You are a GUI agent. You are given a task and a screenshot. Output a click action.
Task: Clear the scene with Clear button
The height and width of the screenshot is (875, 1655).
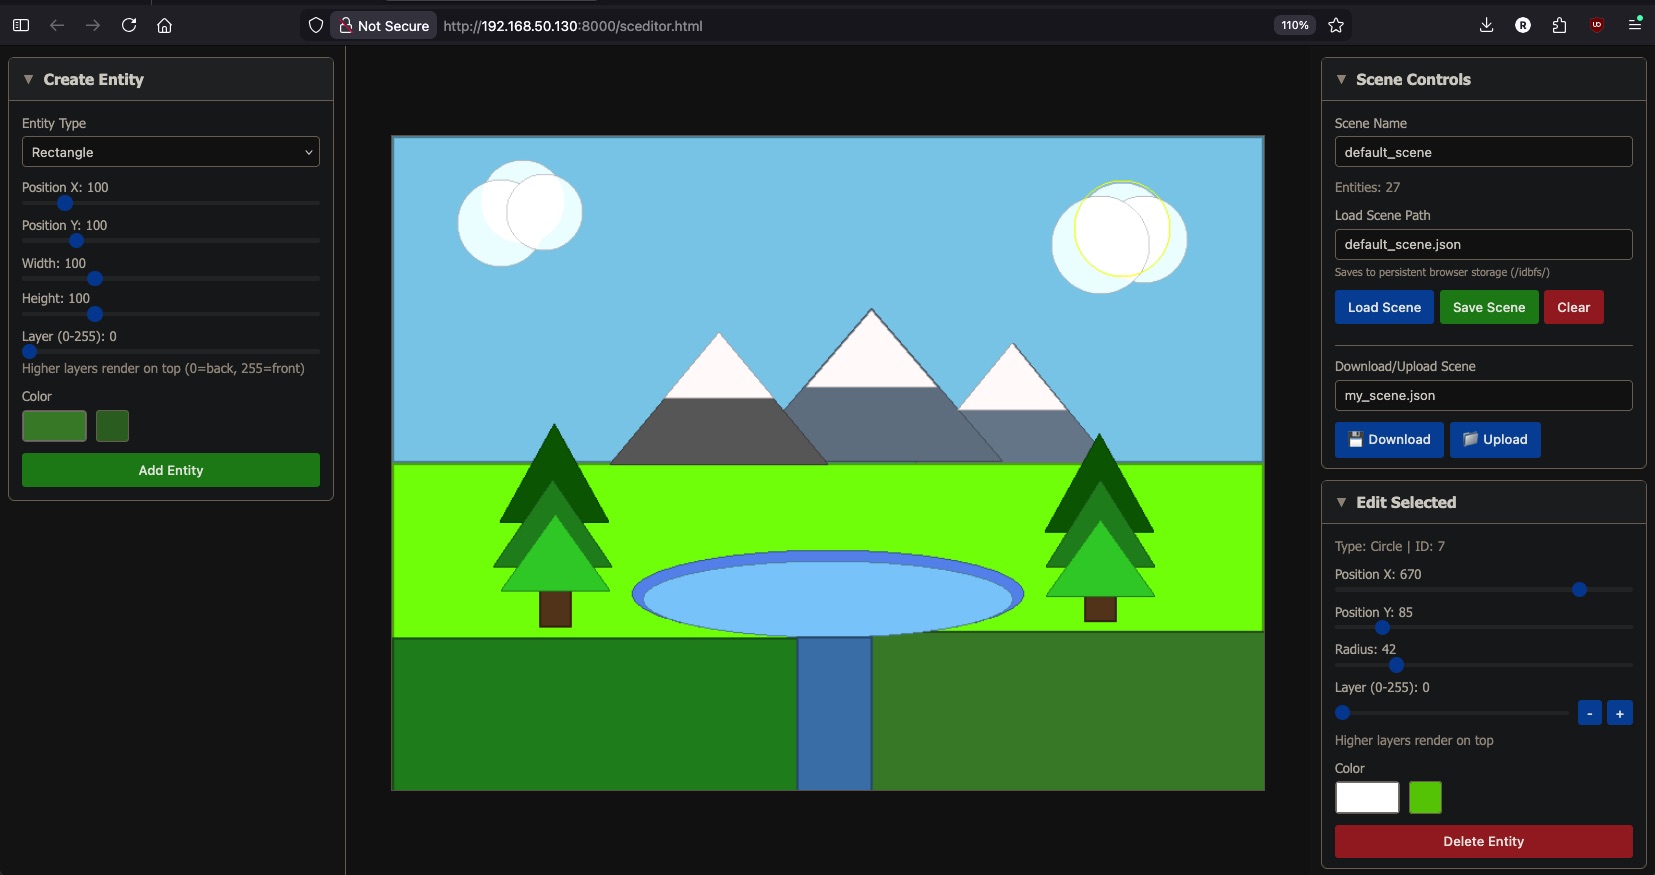(1574, 307)
